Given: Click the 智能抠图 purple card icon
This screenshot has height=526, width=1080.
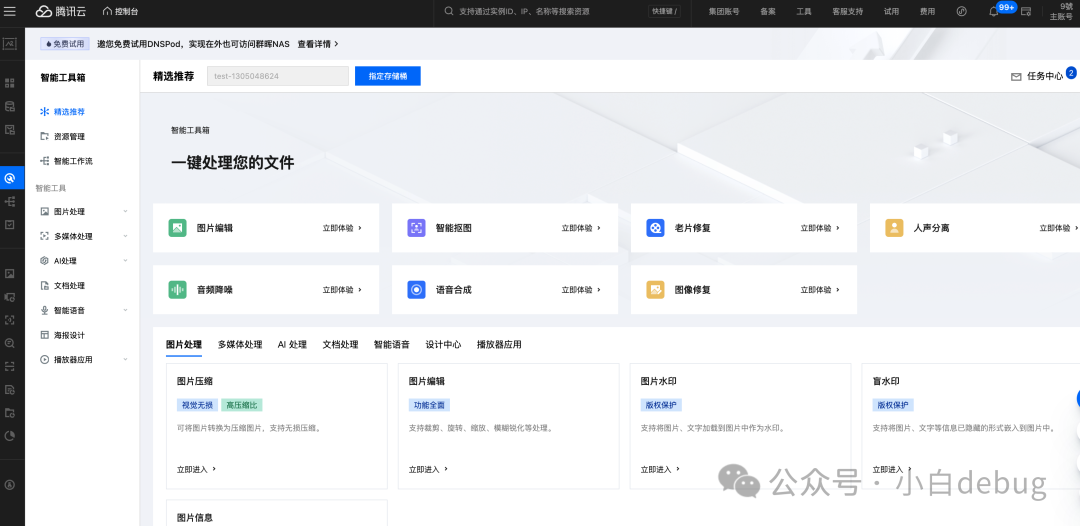Looking at the screenshot, I should pyautogui.click(x=417, y=228).
